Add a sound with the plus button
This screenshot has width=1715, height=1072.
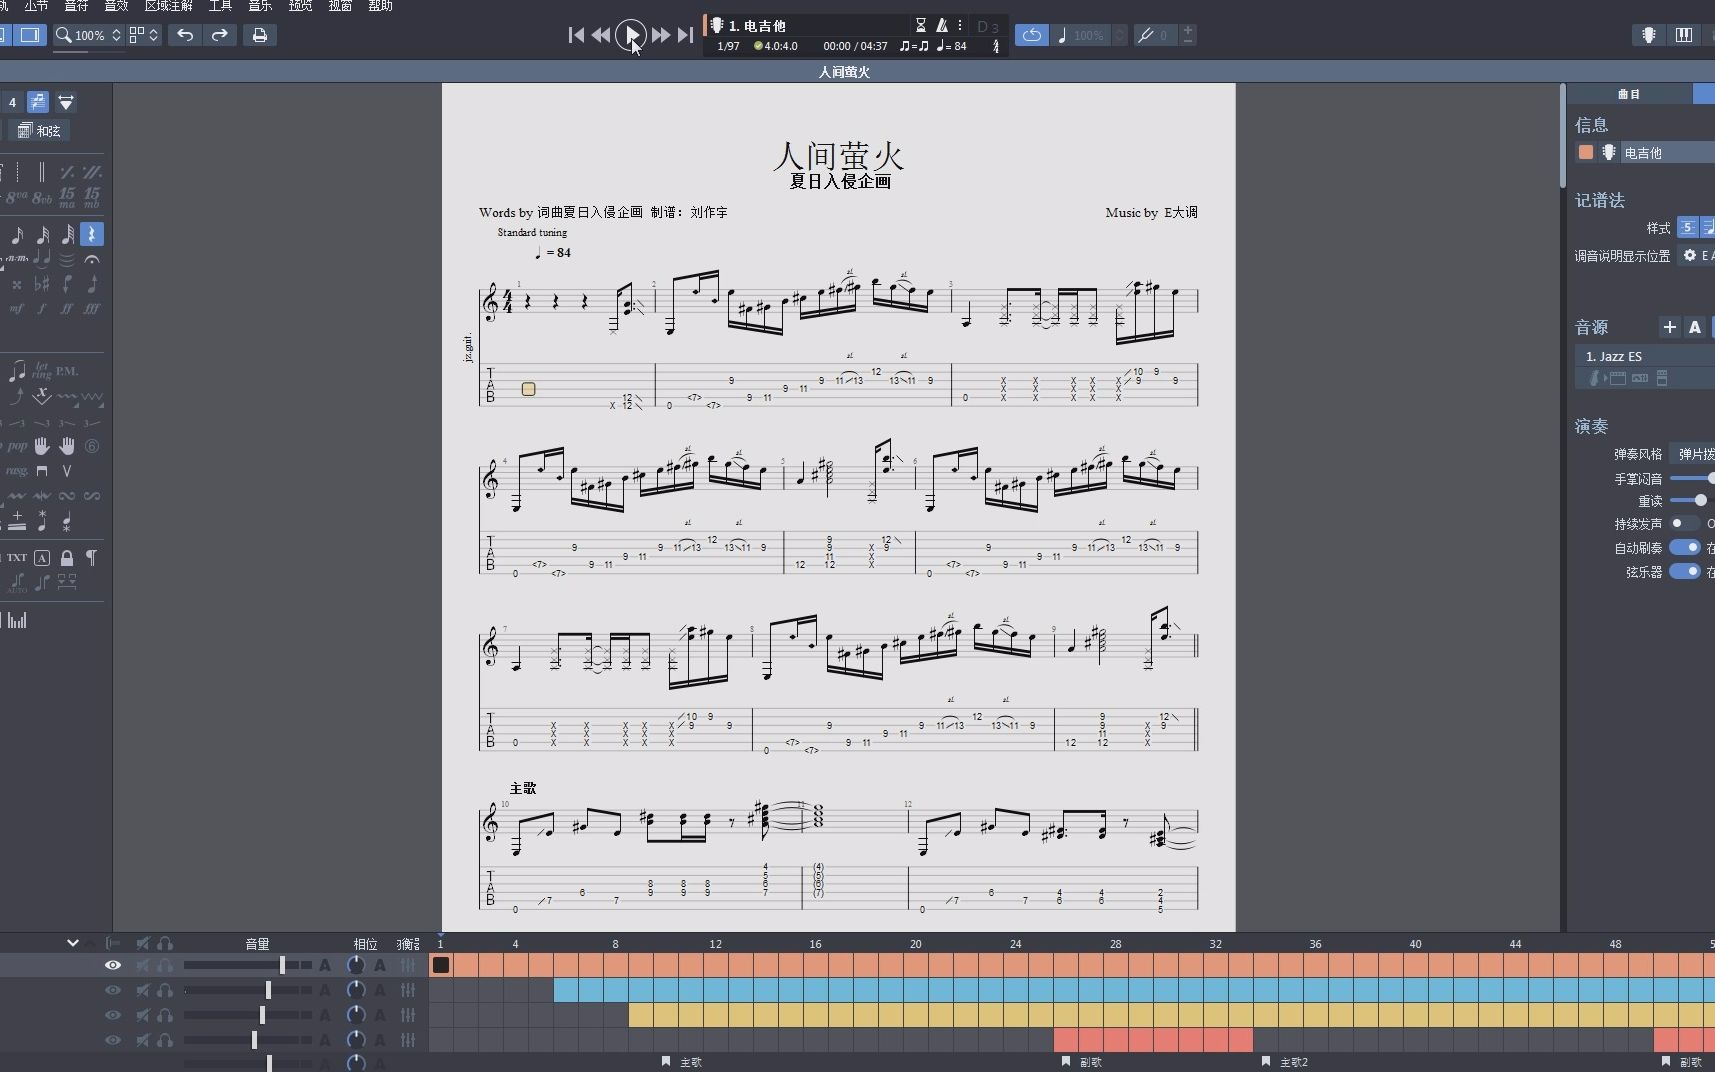coord(1670,327)
